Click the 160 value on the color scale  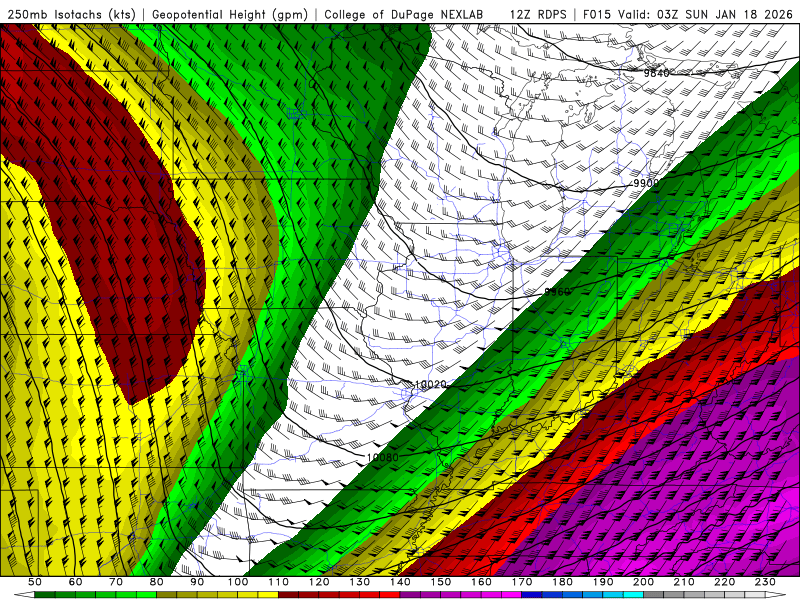coord(482,582)
